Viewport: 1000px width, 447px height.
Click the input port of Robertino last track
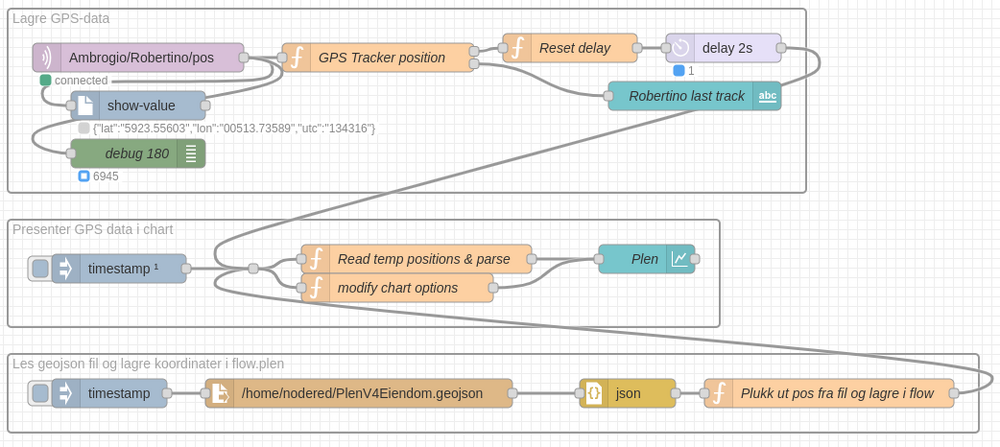point(608,96)
